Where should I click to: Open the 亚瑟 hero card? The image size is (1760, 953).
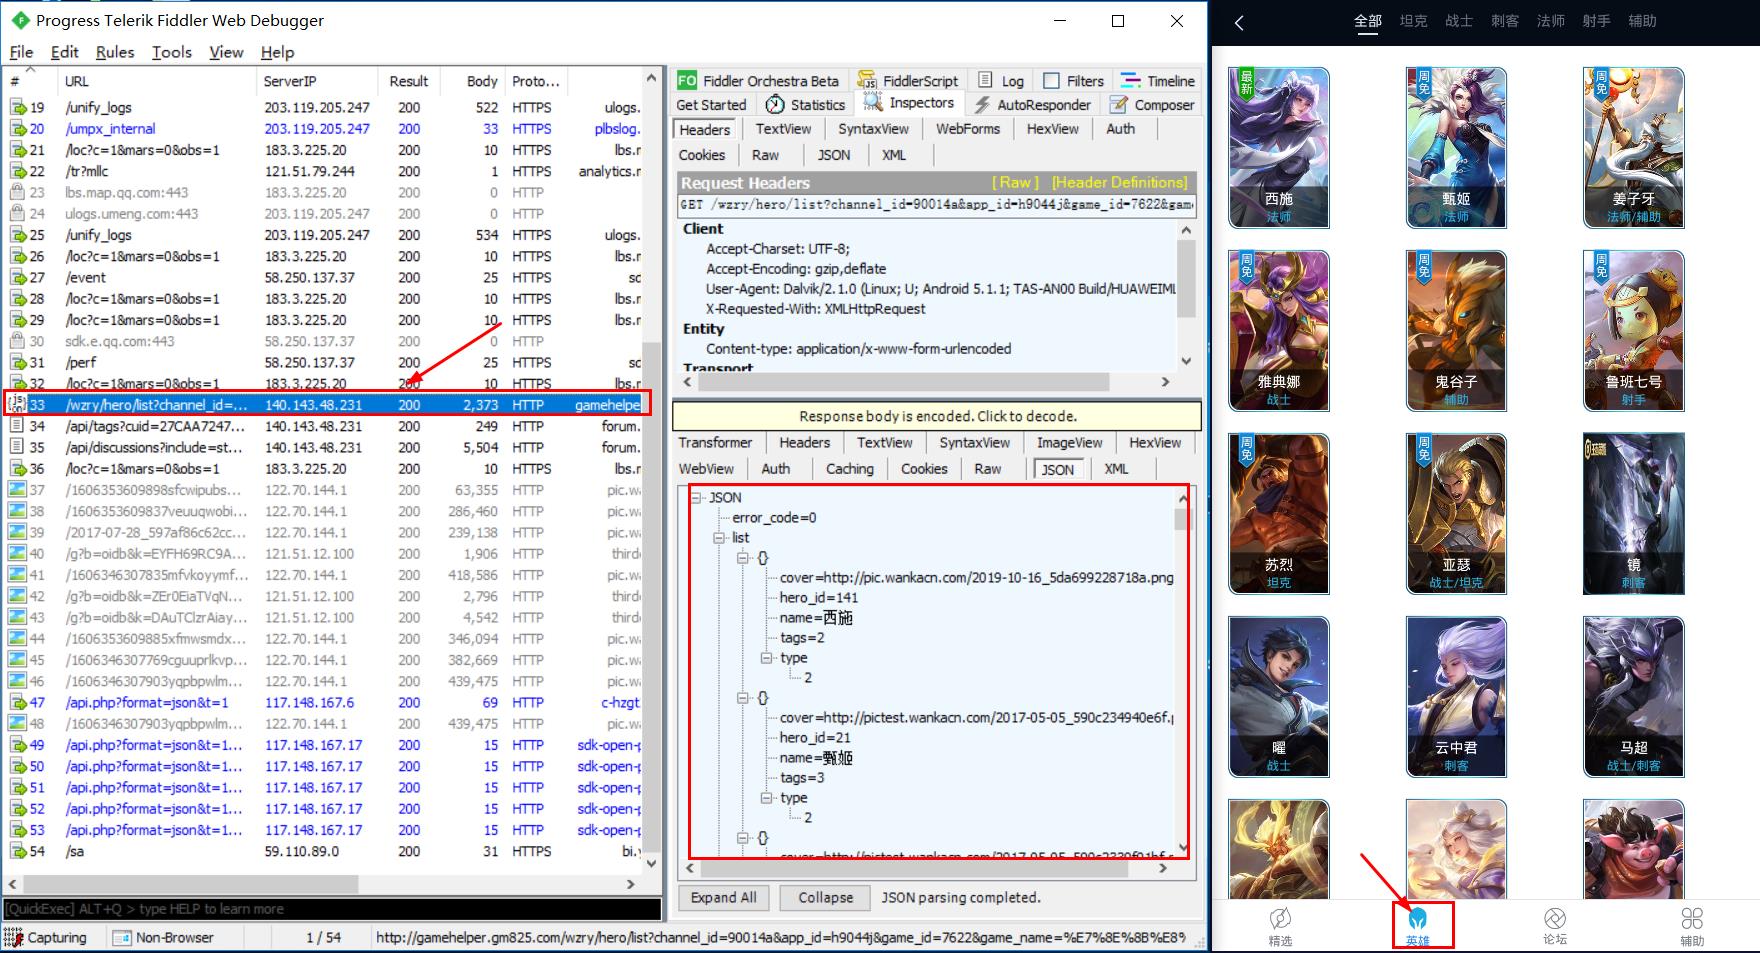point(1456,514)
